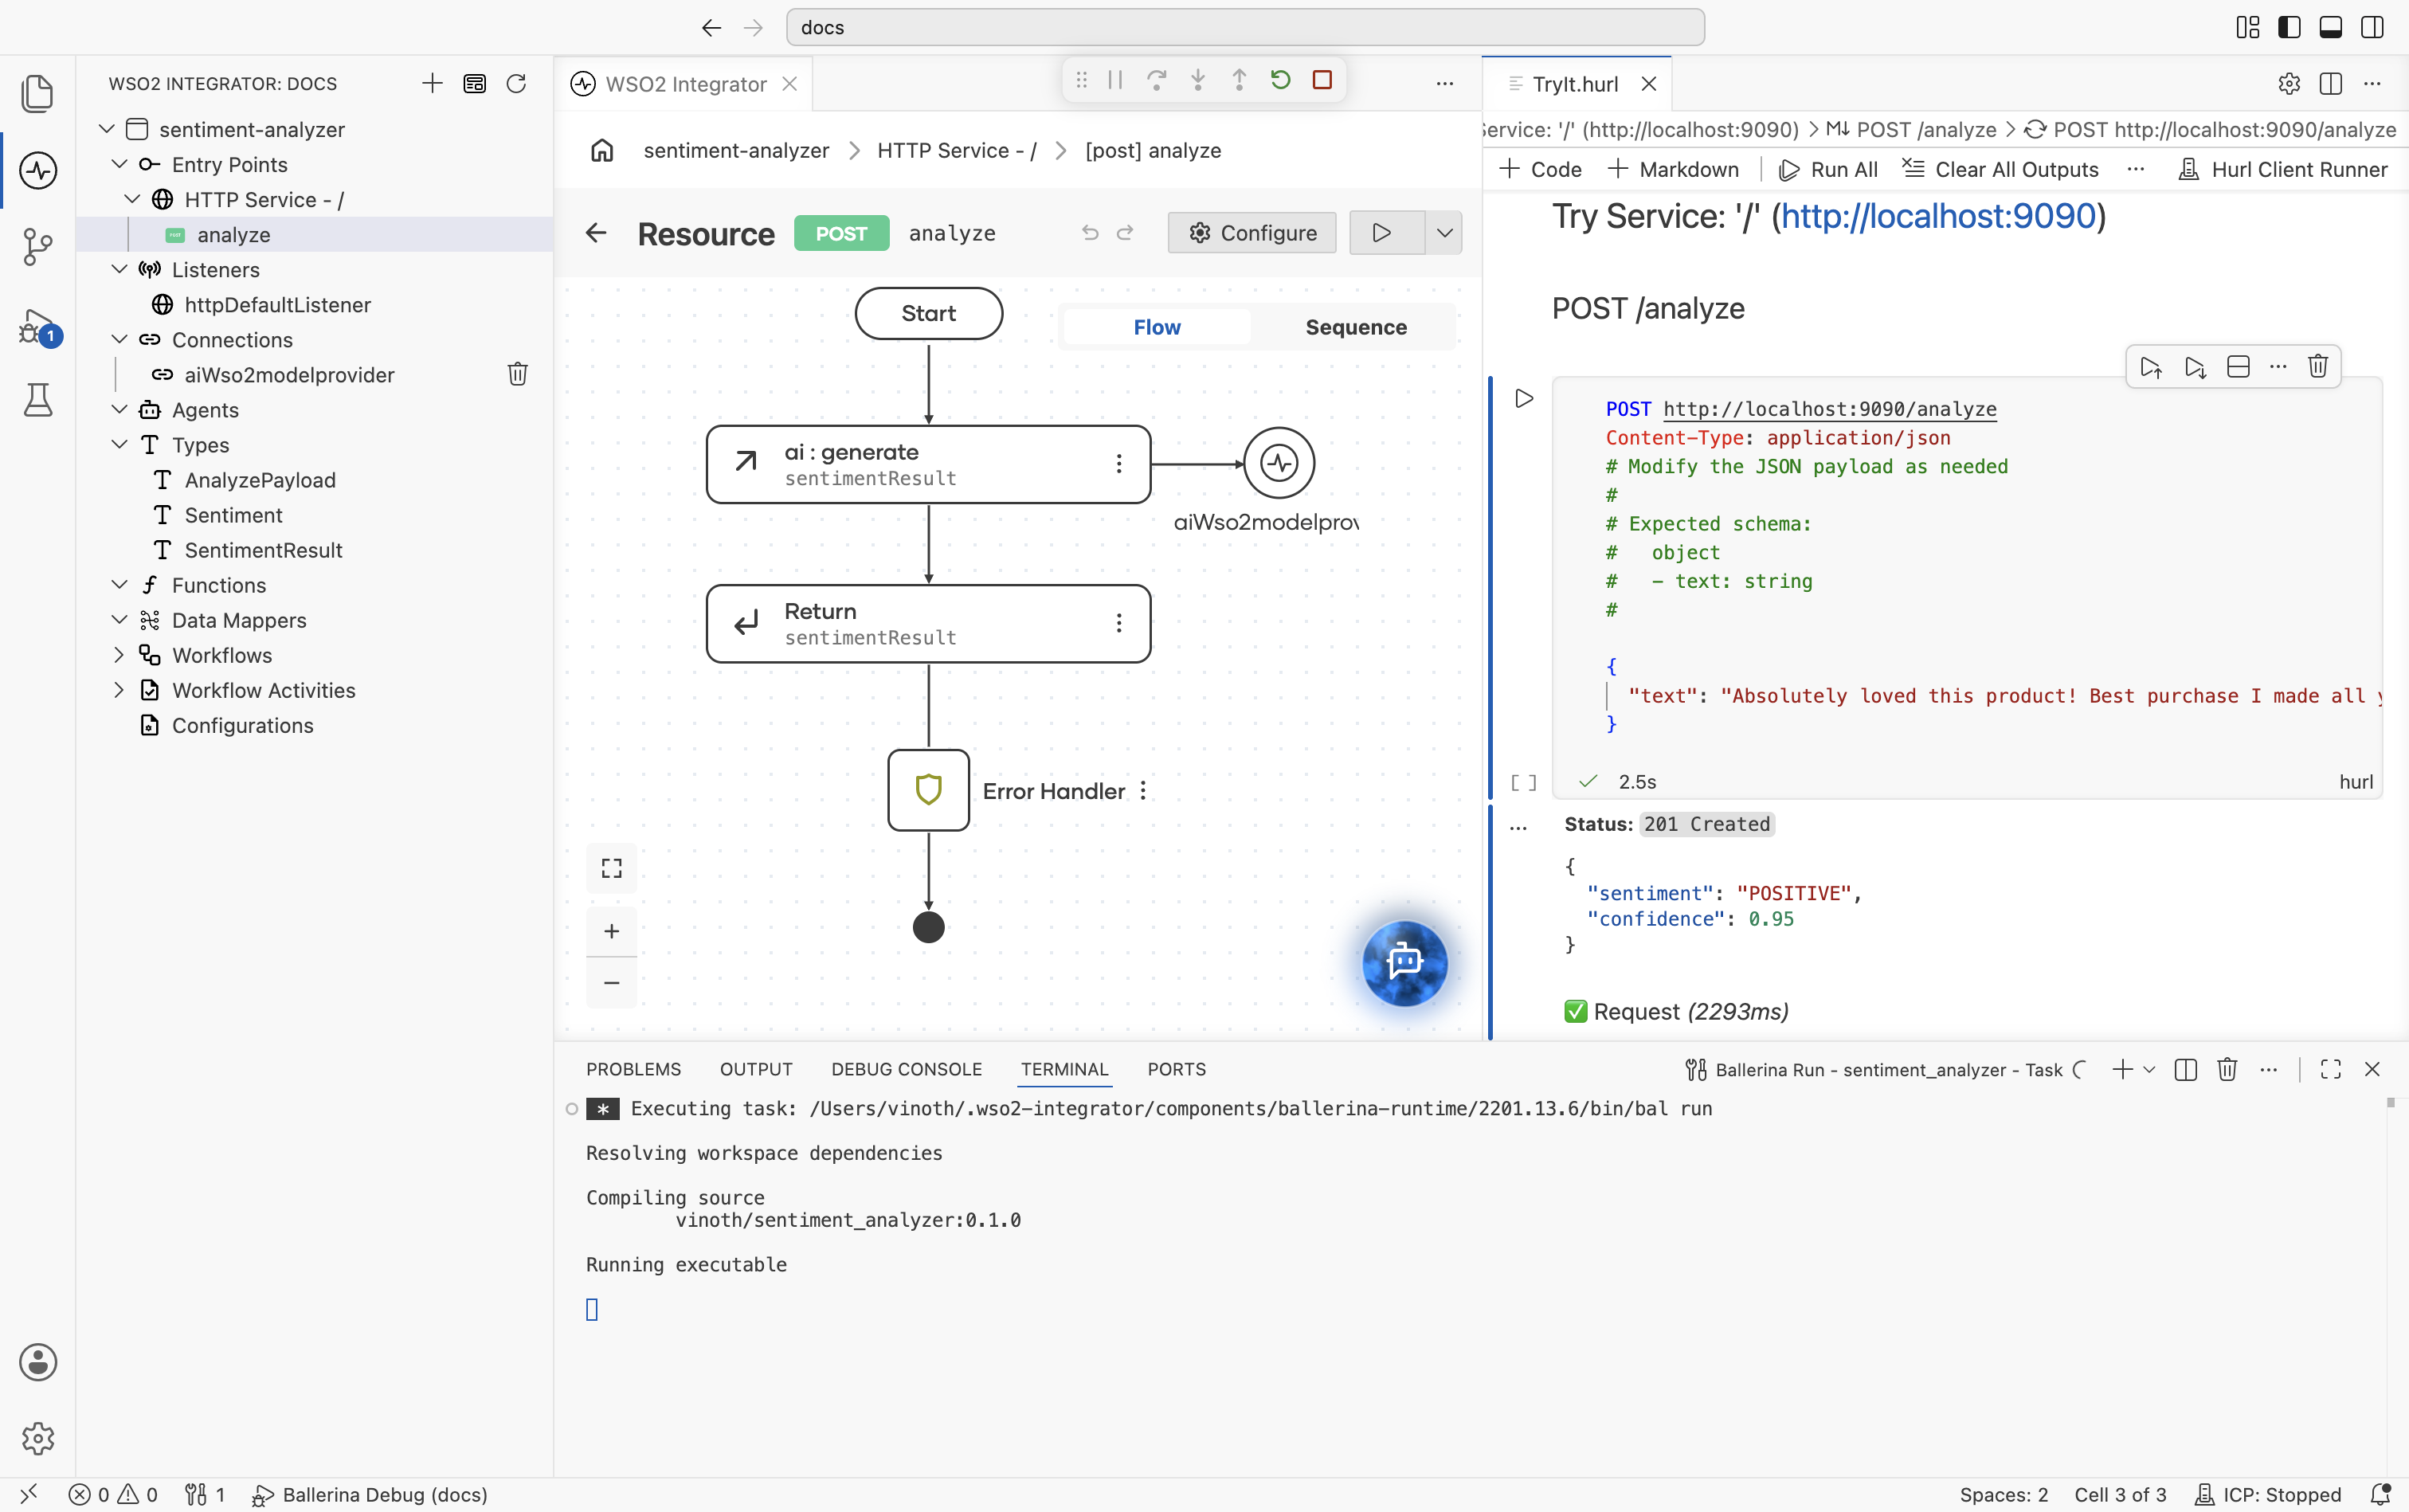The height and width of the screenshot is (1512, 2409).
Task: Click the debug Stop square button
Action: 1321,80
